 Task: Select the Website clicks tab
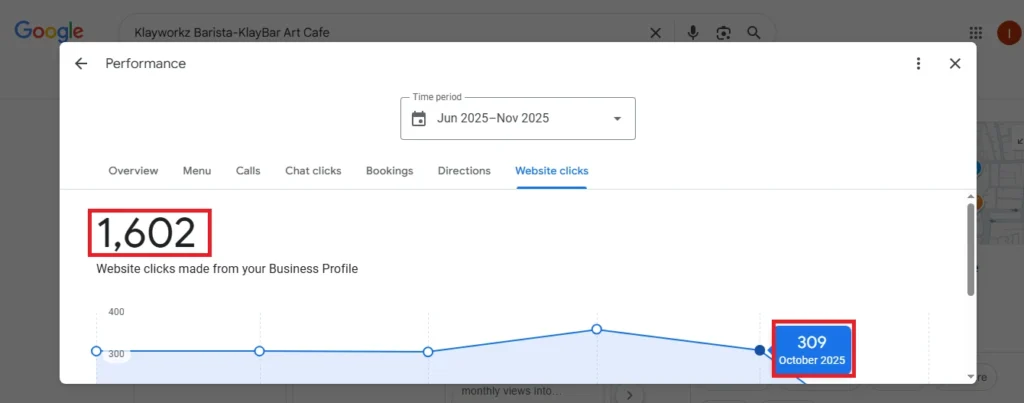click(552, 170)
